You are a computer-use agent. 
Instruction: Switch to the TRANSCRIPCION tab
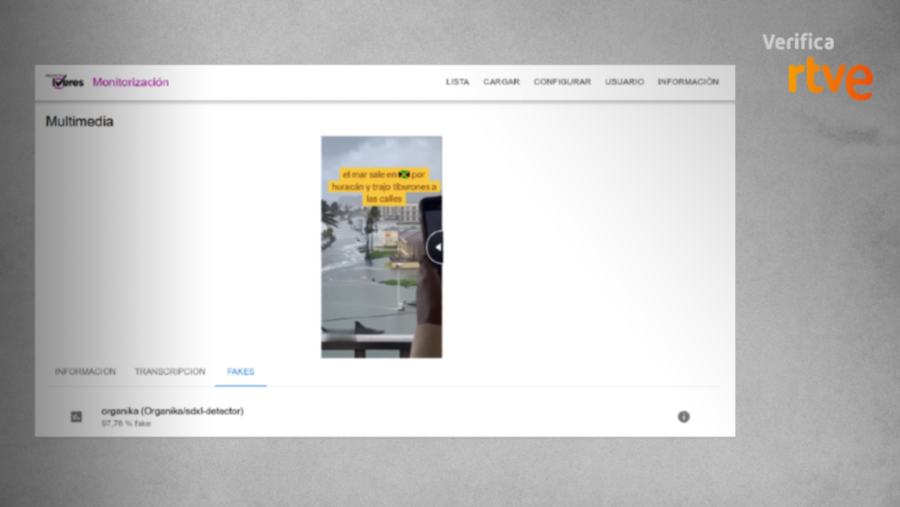coord(170,372)
